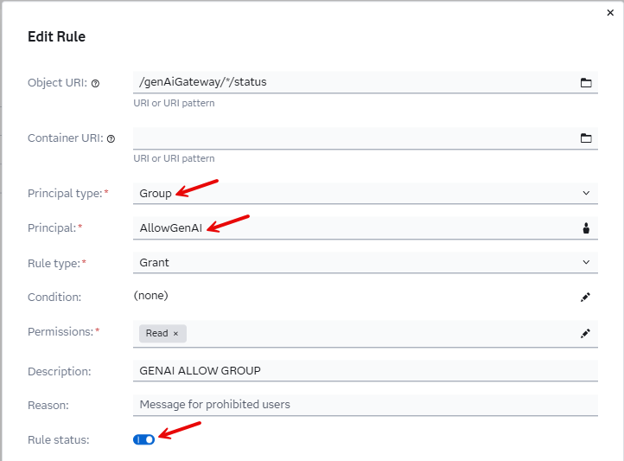Open the Principal type dropdown

click(365, 193)
